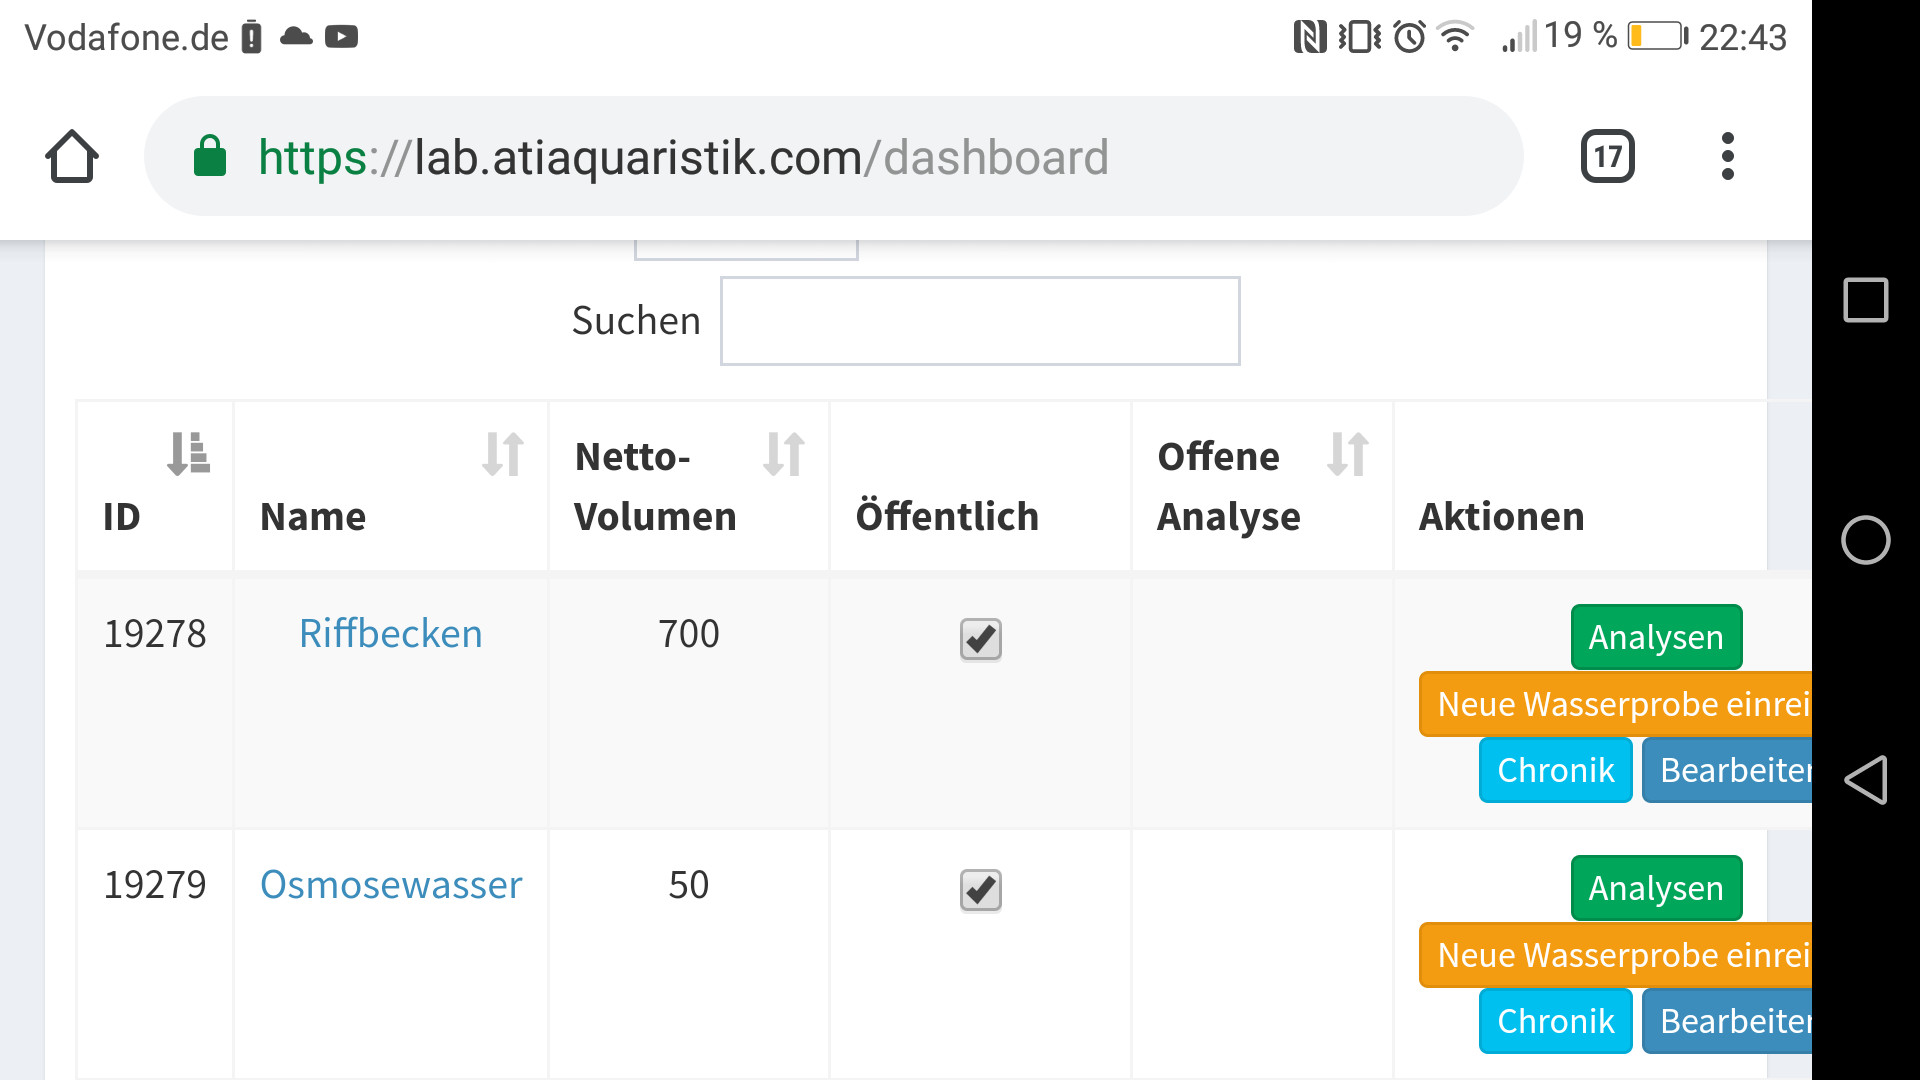The image size is (1920, 1080).
Task: Tap Android recent apps square button
Action: tap(1865, 300)
